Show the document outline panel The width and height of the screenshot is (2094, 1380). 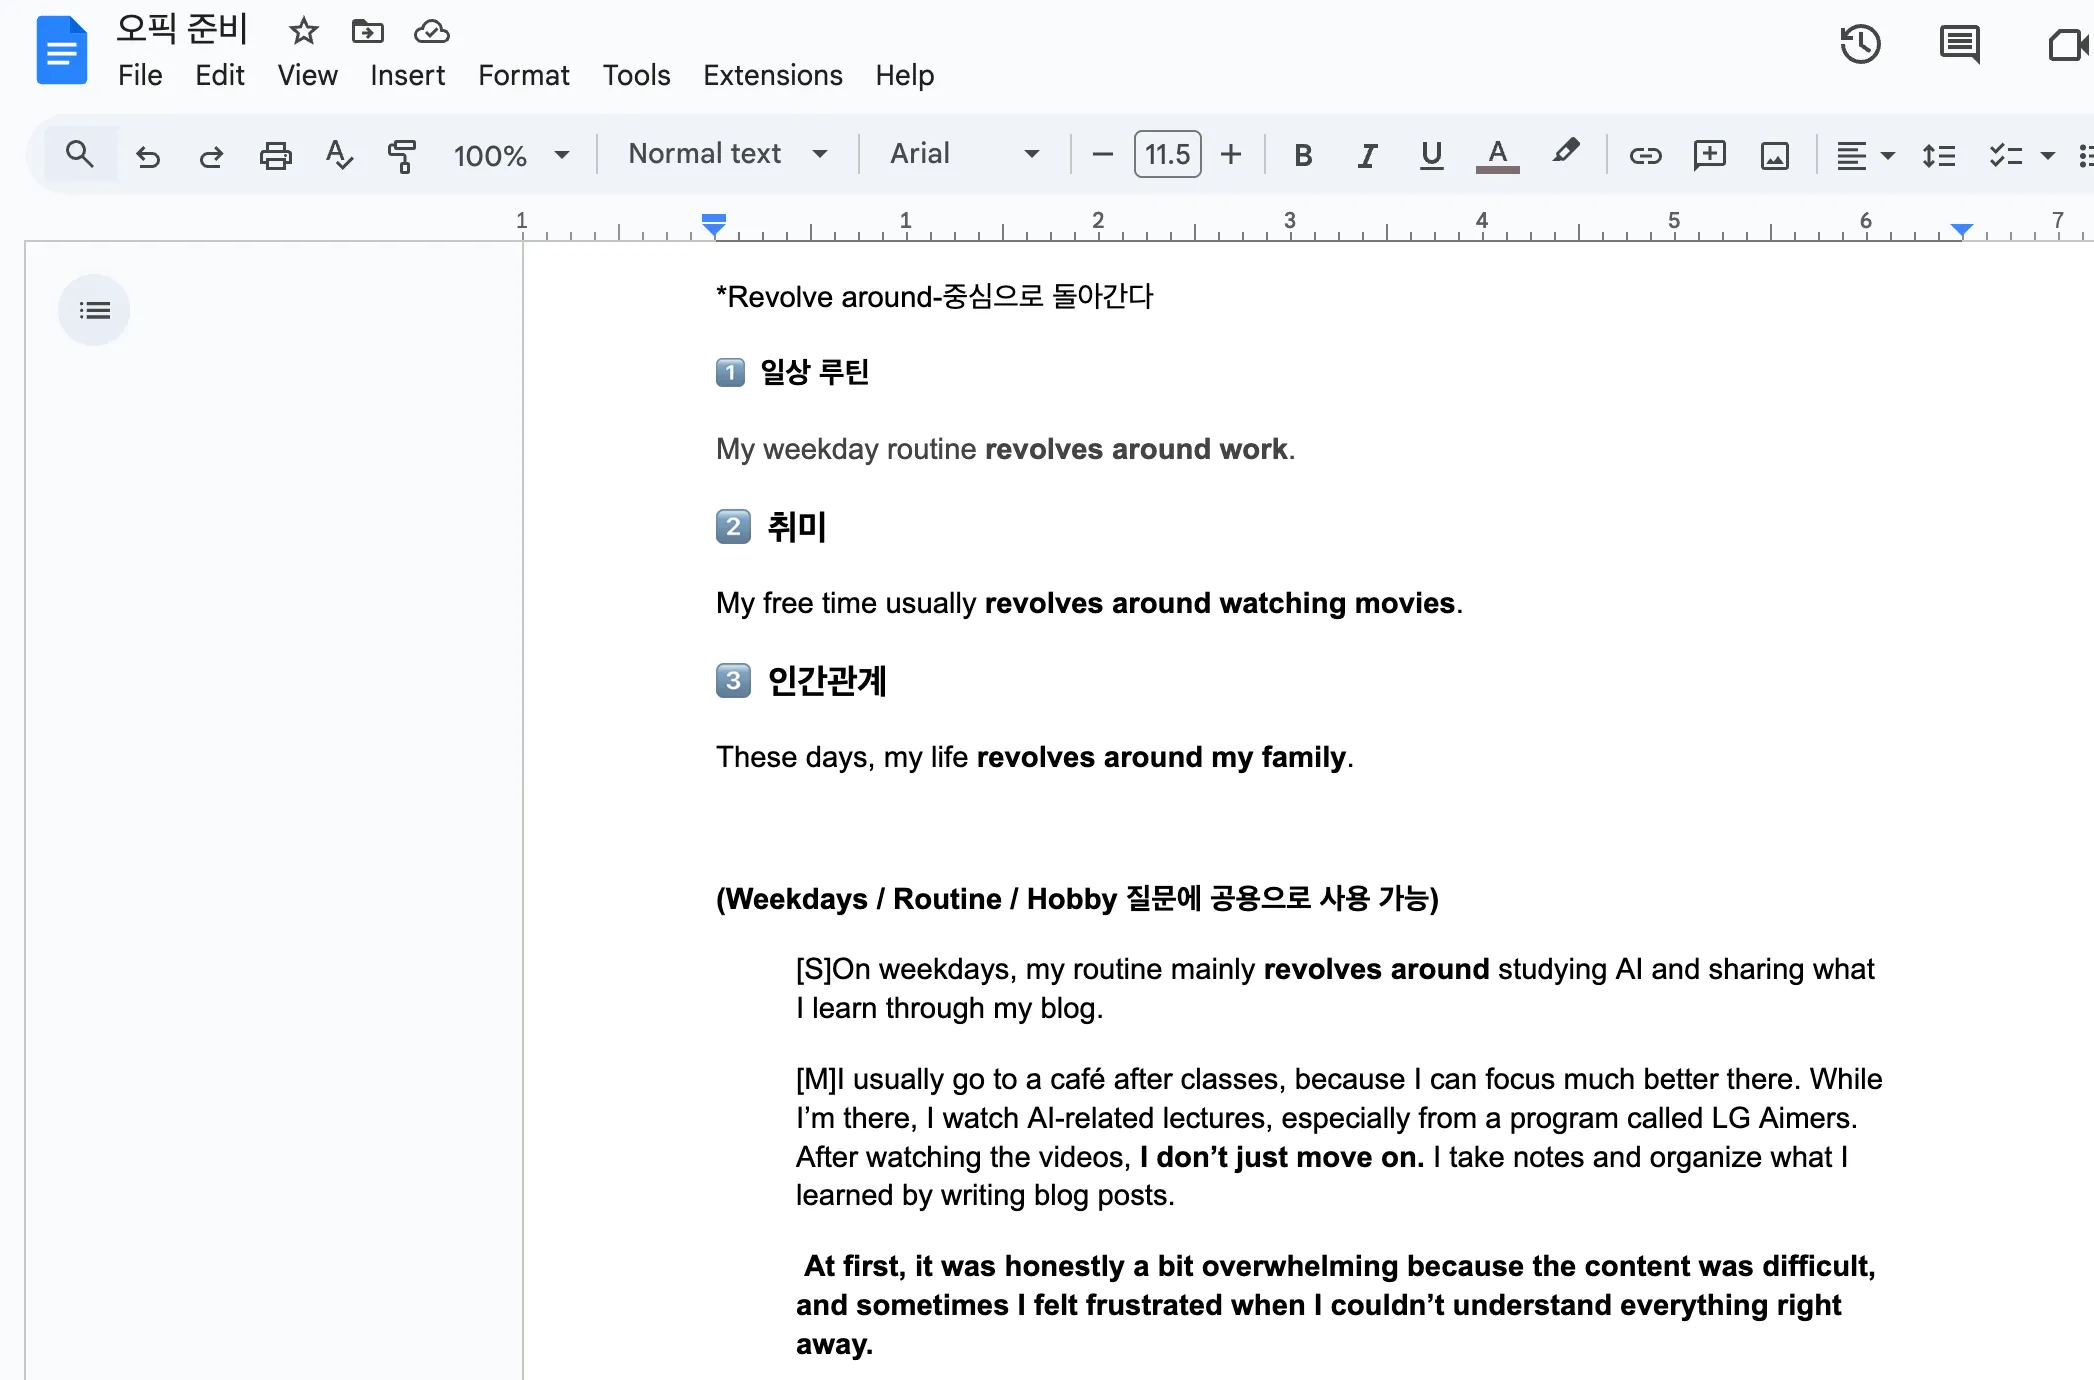tap(93, 310)
